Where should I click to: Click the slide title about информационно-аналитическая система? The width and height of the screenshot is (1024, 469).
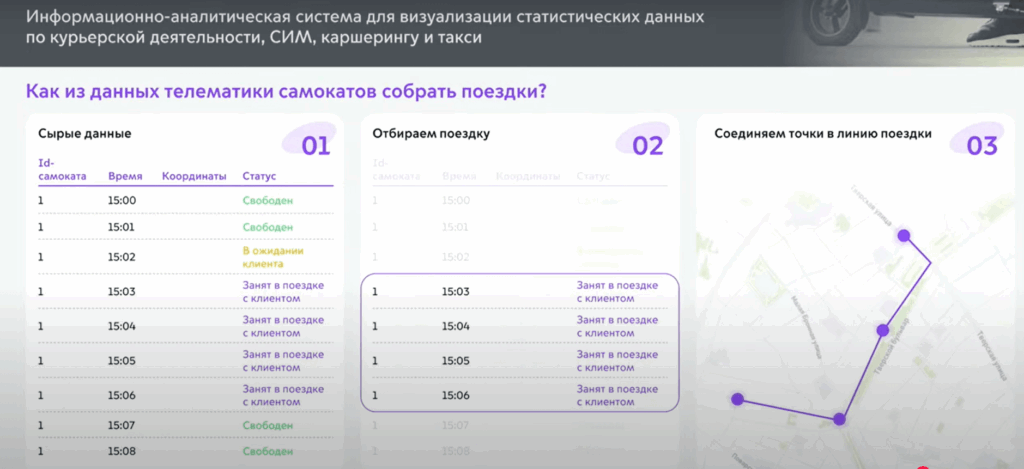click(x=365, y=26)
